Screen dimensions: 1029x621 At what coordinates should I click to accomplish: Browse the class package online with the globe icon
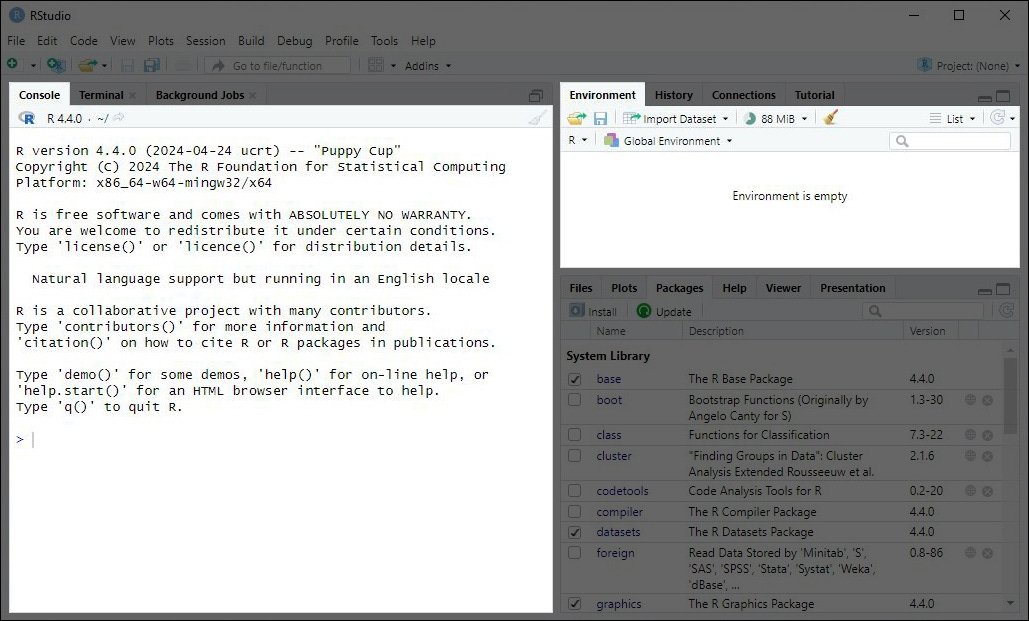(971, 435)
